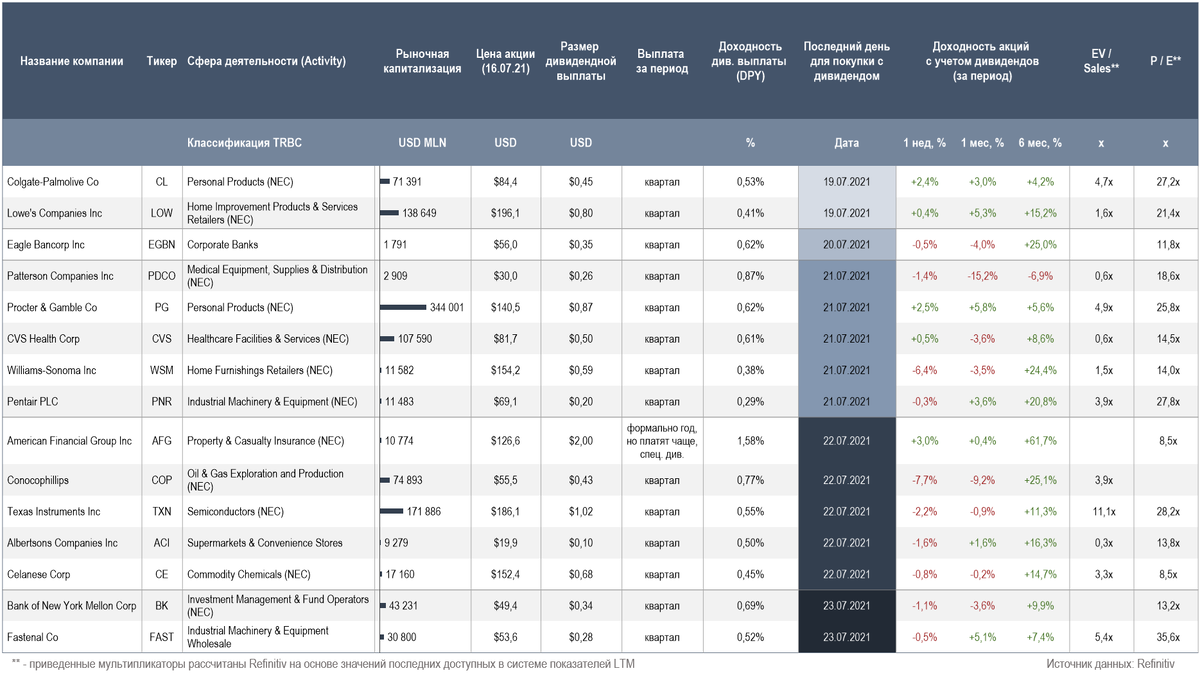Click 'Цена акции (16.07.21)' header
Screen dimensions: 1200x673
[505, 61]
